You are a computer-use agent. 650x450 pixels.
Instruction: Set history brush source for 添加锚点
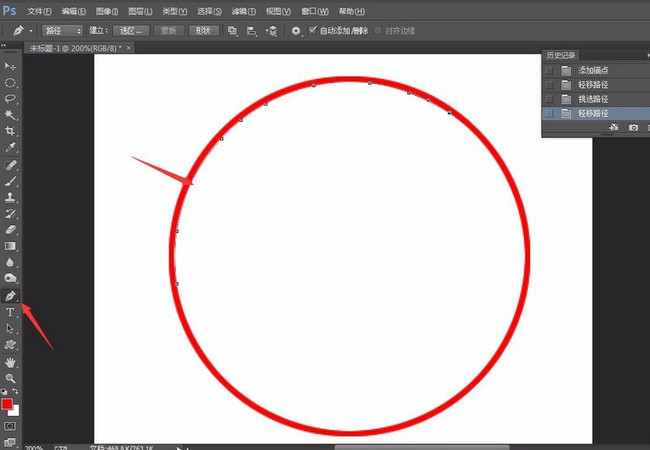[x=549, y=70]
